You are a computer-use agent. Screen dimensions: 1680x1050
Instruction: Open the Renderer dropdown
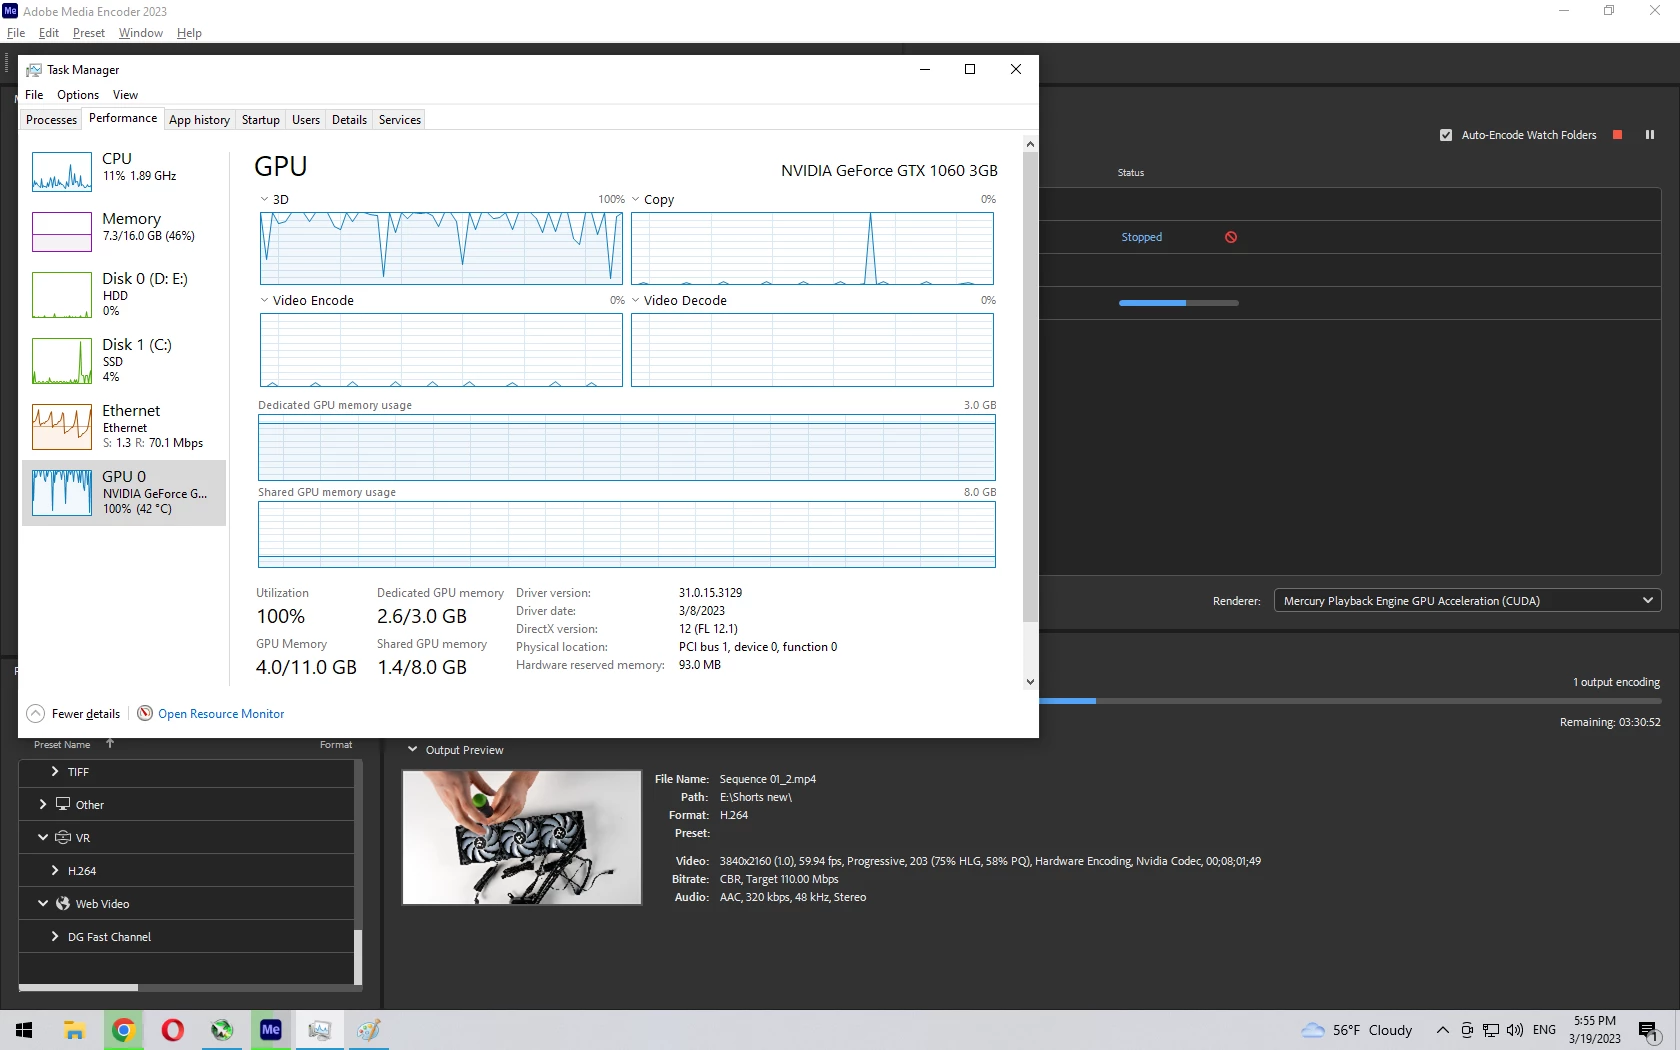click(x=1467, y=600)
